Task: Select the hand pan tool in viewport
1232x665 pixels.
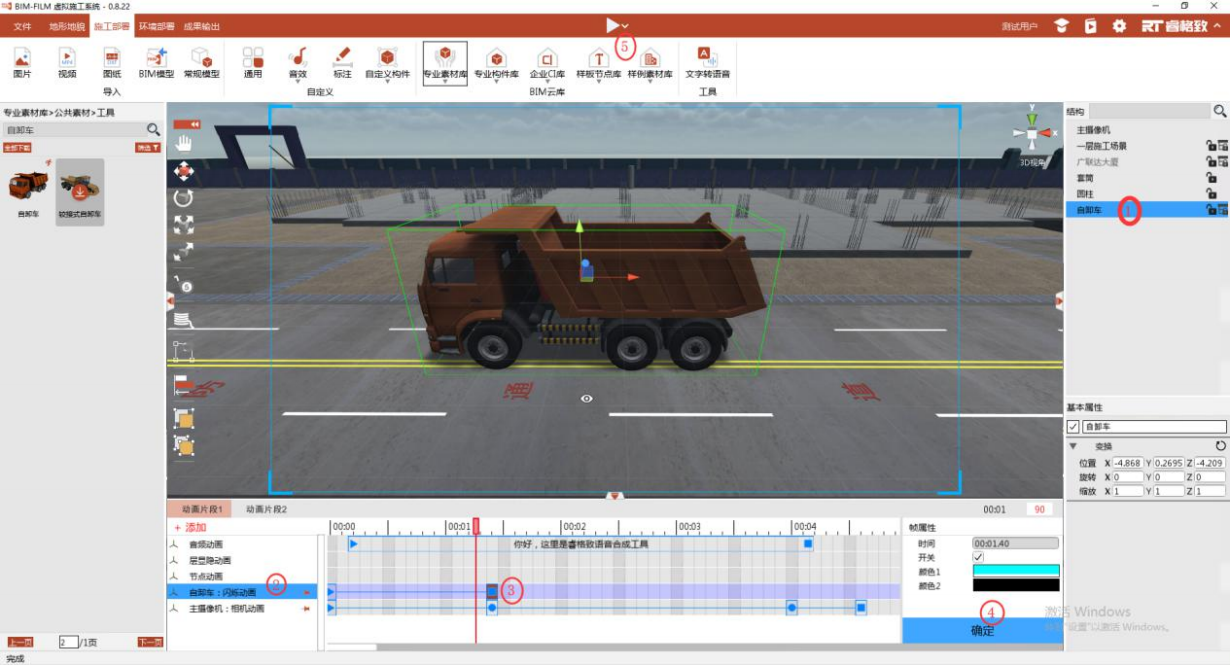Action: (184, 143)
